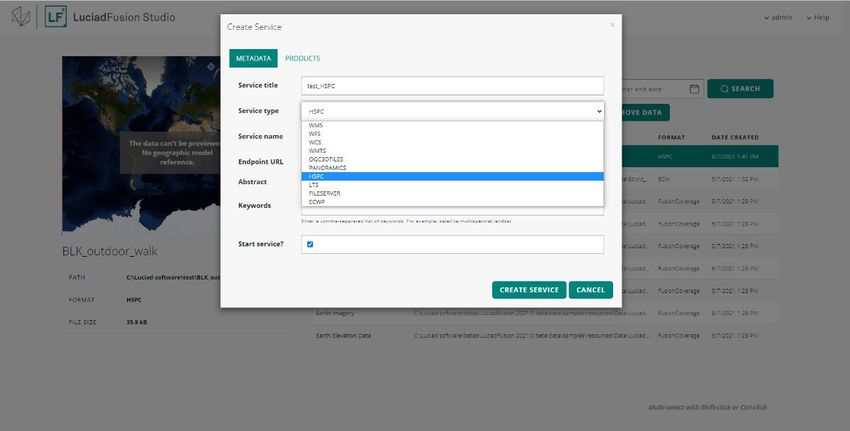Screen dimensions: 850x431
Task: Select WFS service type option
Action: pos(452,133)
